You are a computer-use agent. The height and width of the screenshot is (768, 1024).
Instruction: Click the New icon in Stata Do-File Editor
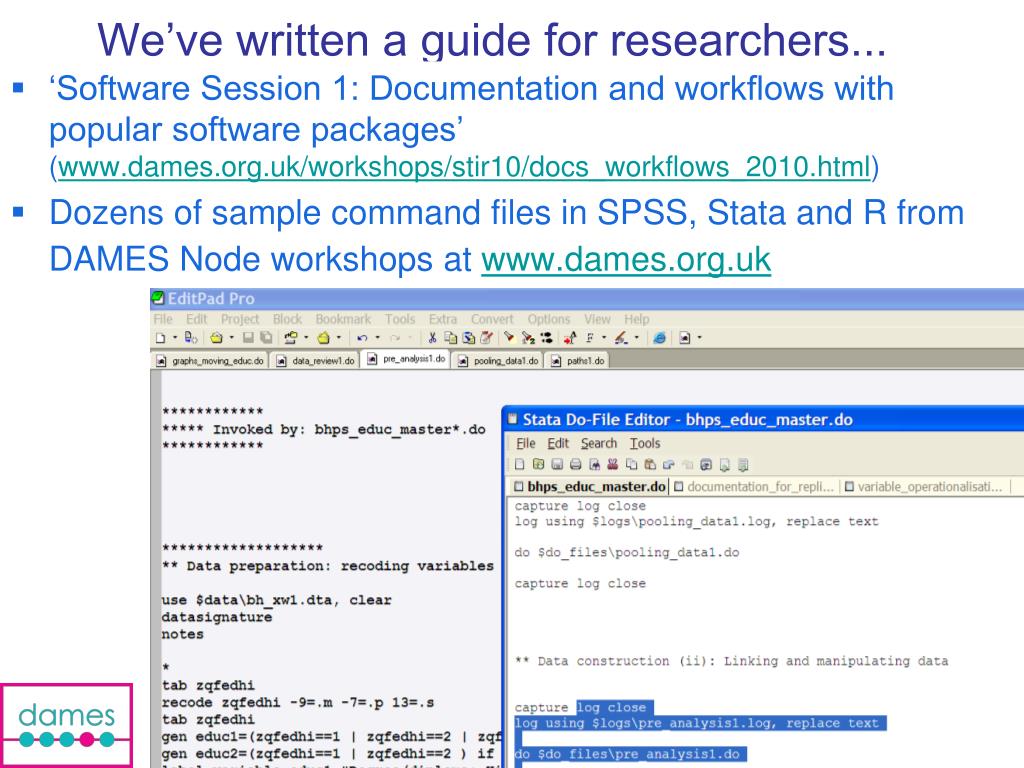point(520,464)
